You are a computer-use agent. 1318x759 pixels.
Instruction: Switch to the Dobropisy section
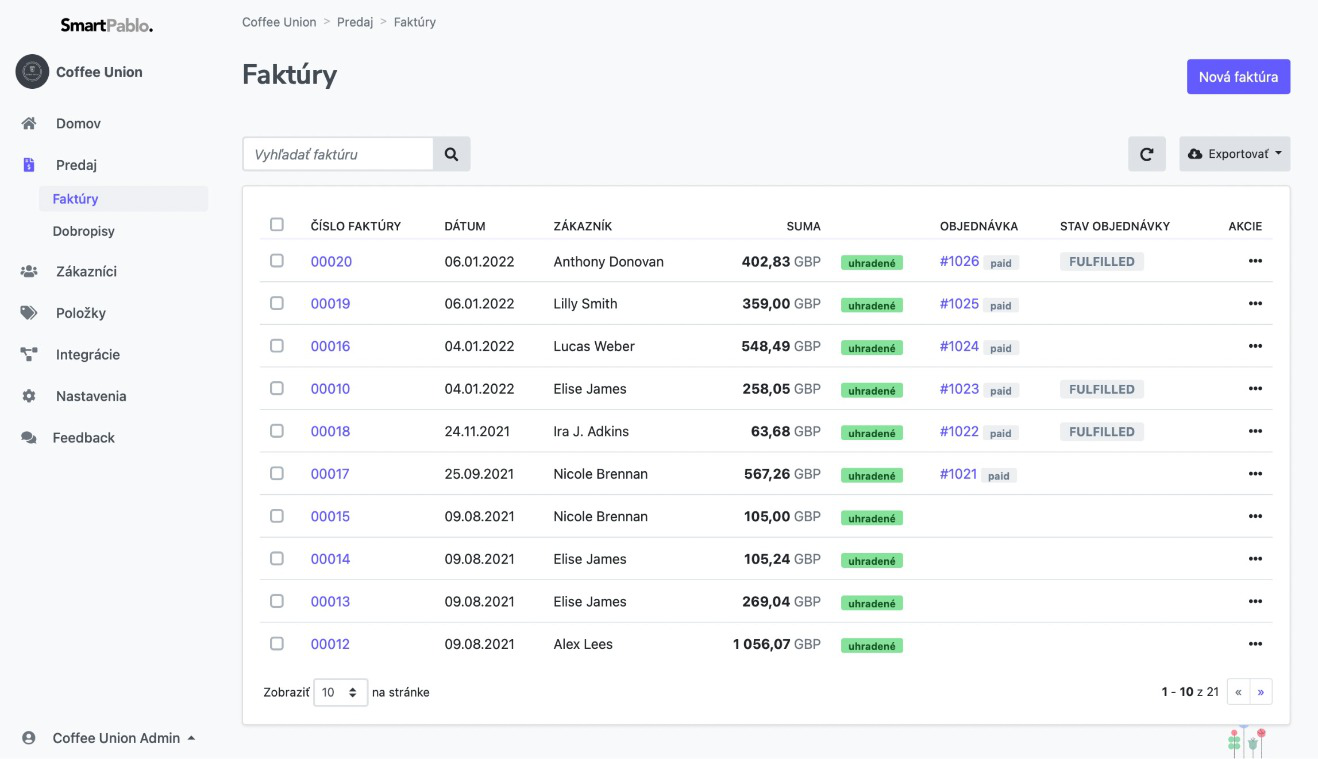83,230
